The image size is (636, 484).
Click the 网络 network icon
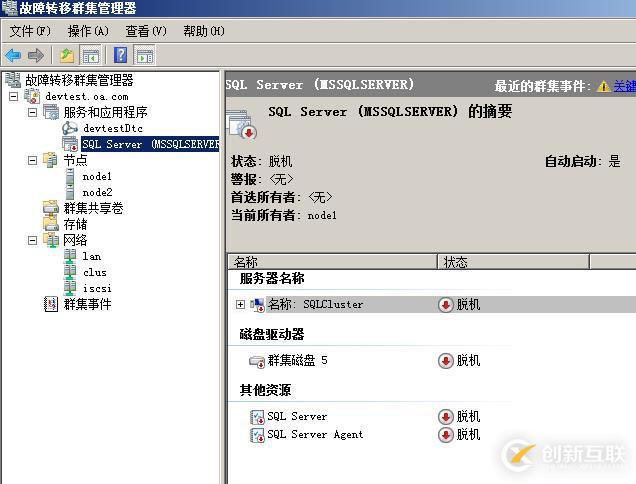click(x=52, y=240)
